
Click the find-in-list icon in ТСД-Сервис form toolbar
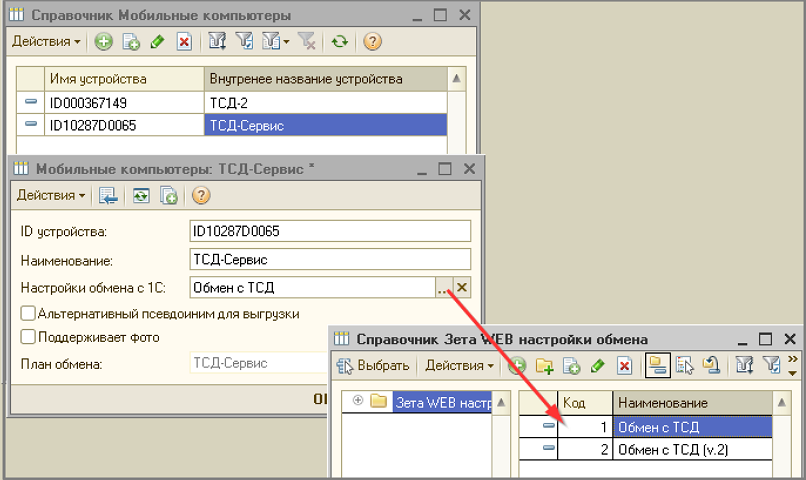click(x=108, y=196)
